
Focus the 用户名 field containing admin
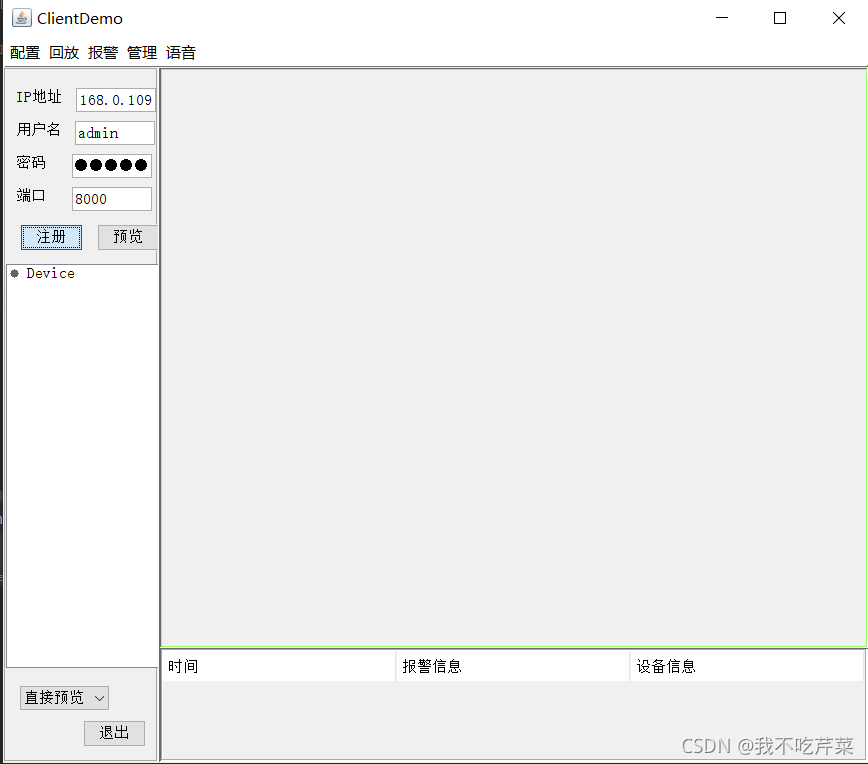pyautogui.click(x=114, y=133)
